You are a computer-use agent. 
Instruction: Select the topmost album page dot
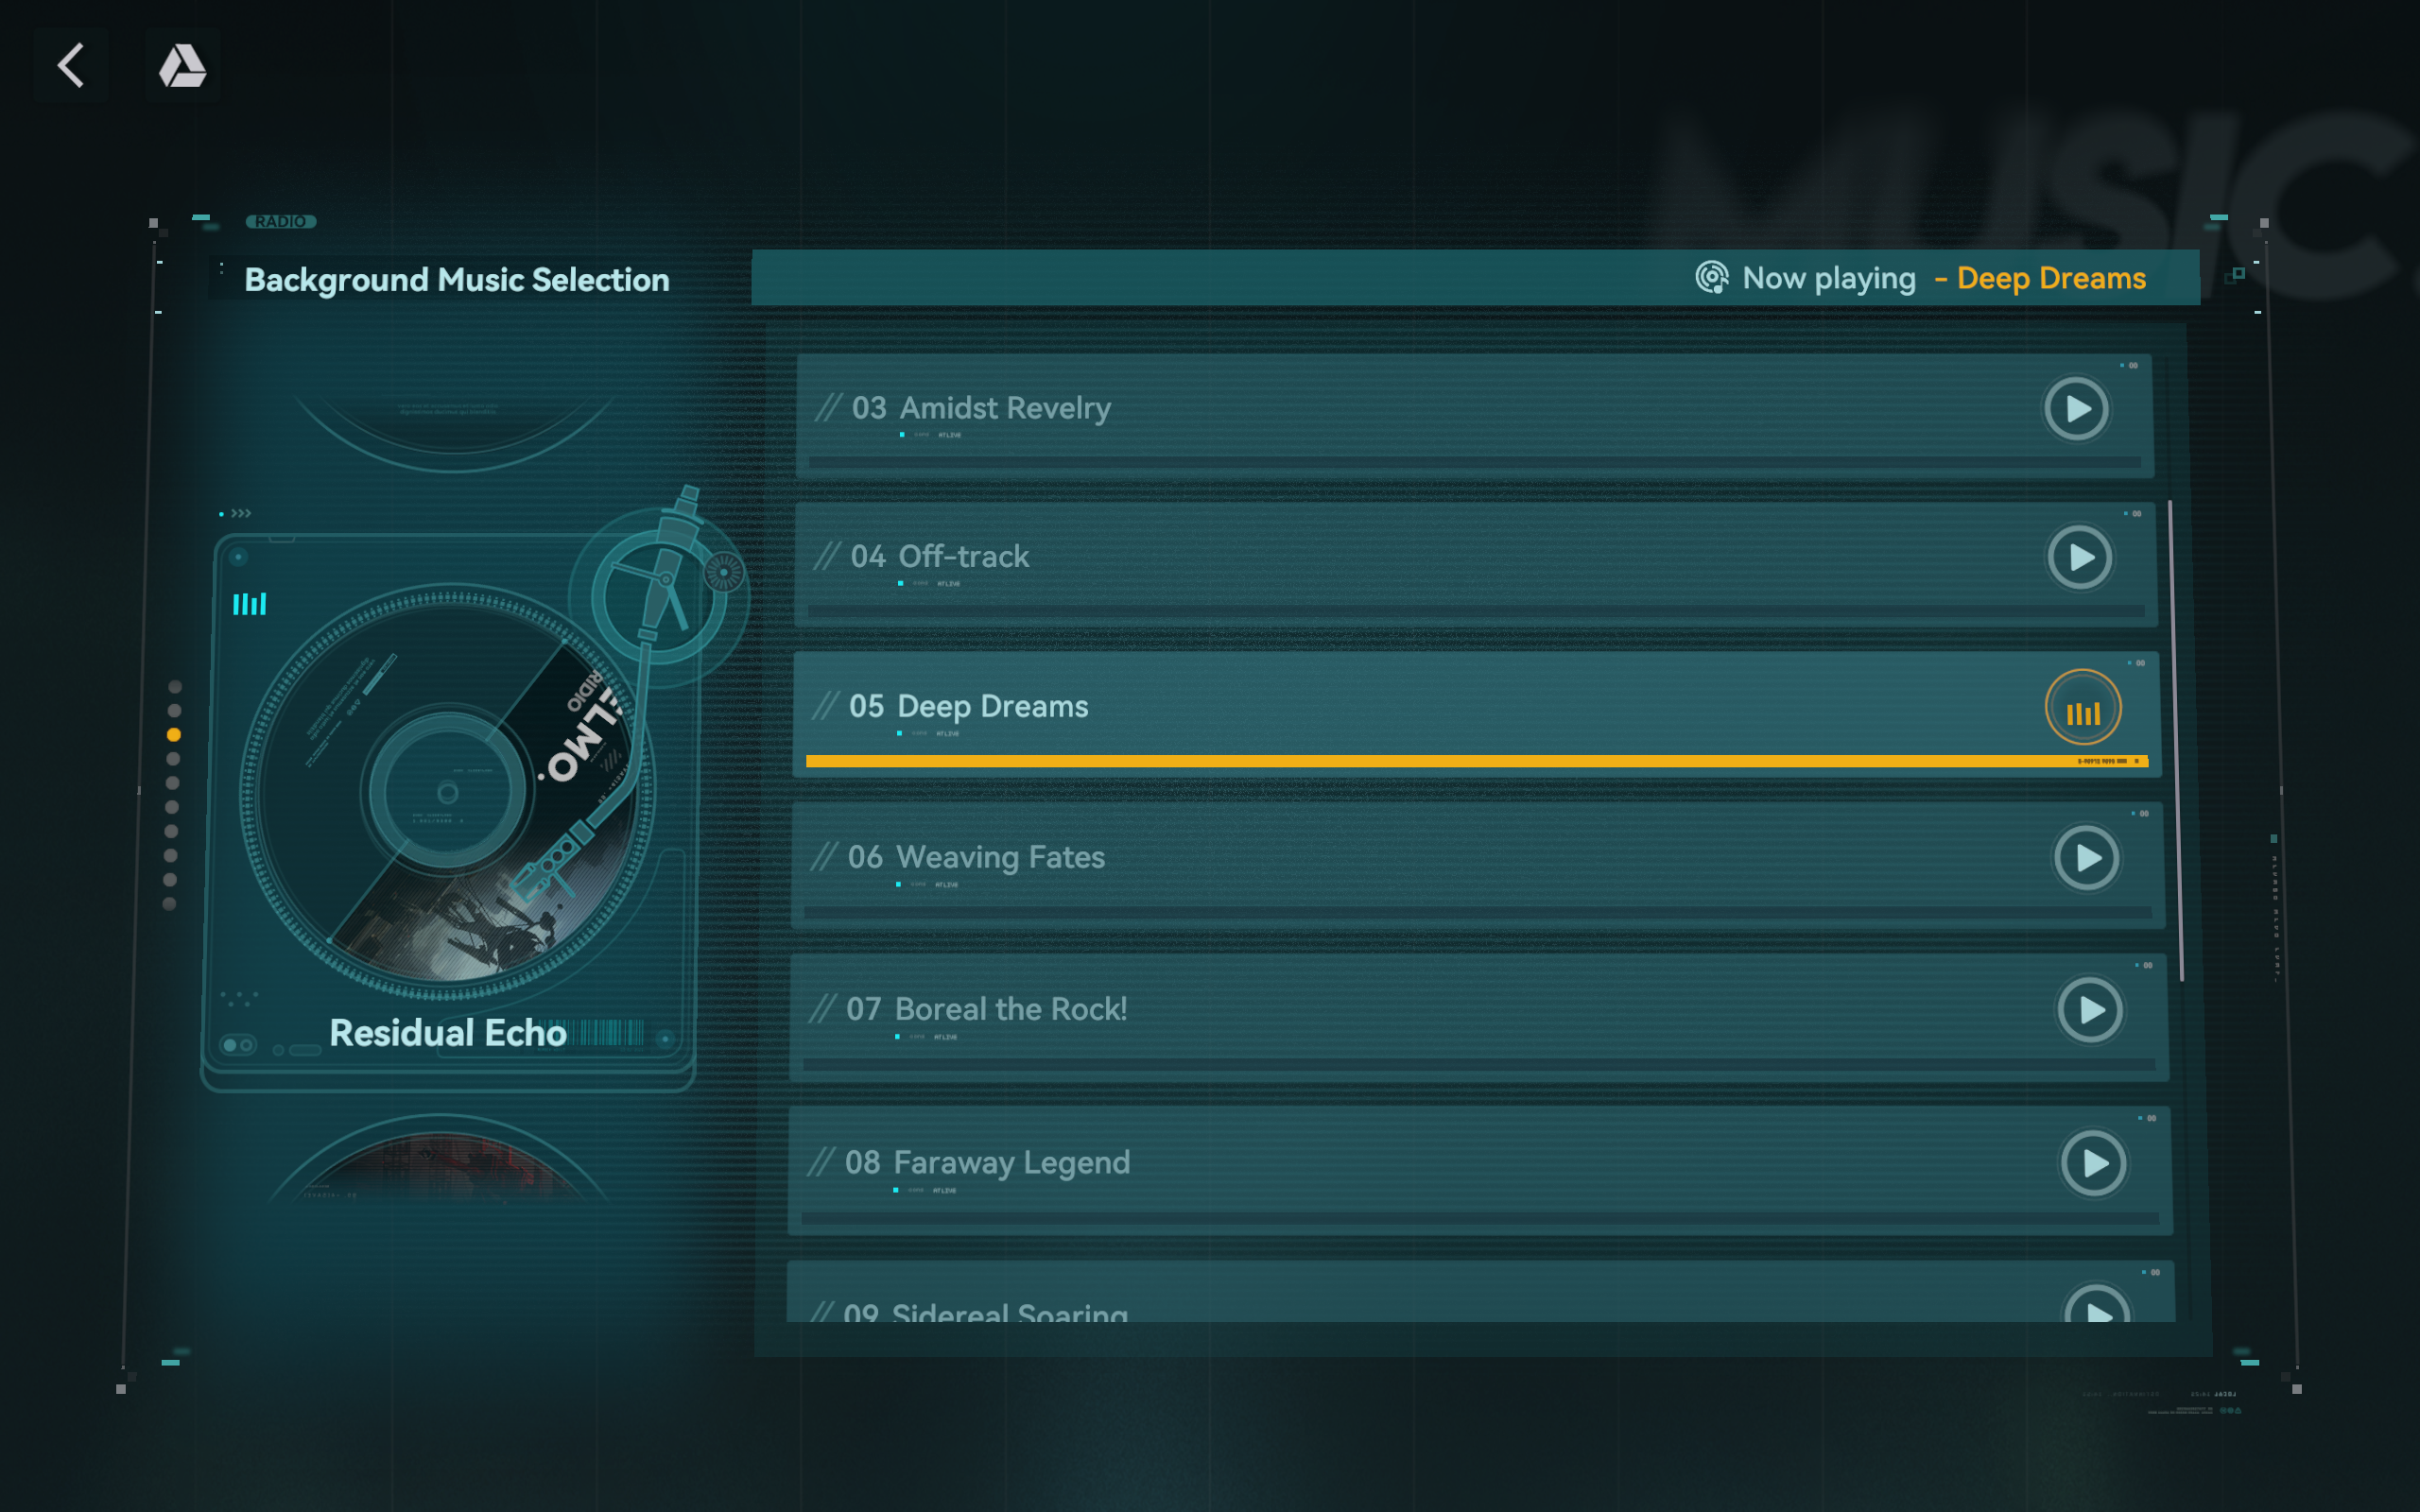tap(175, 687)
